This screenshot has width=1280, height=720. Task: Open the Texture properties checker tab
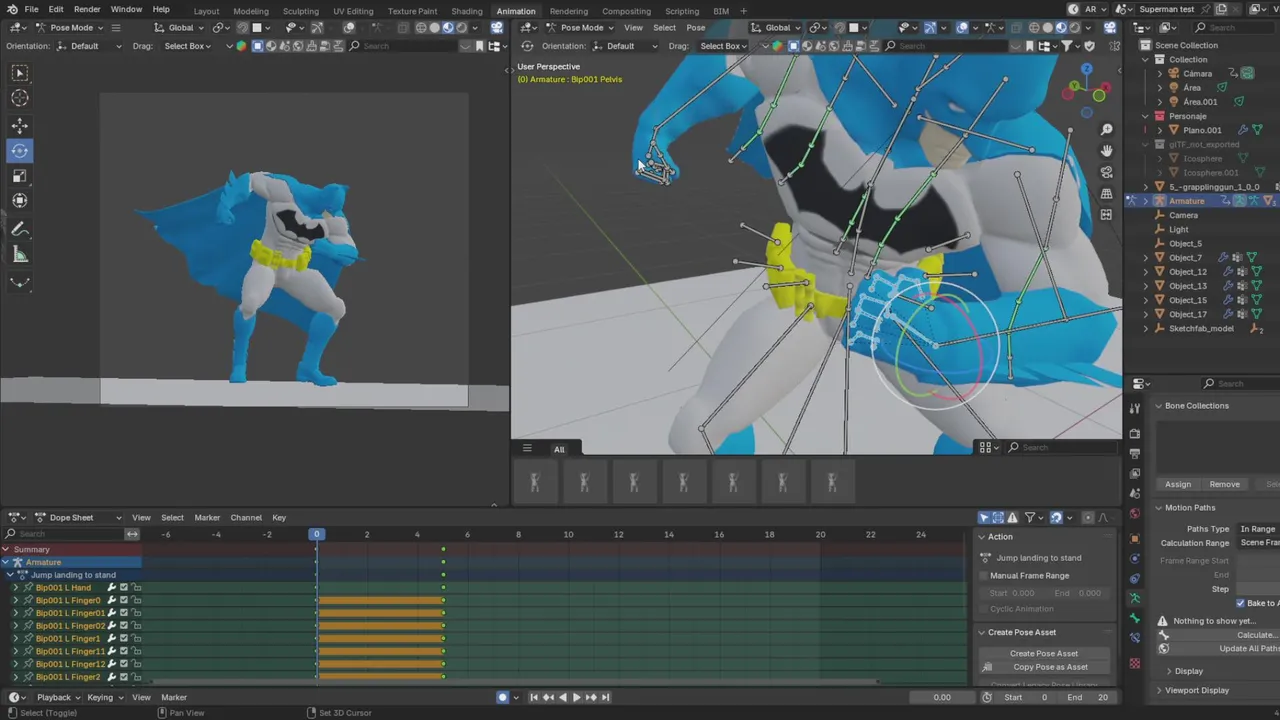click(1134, 663)
